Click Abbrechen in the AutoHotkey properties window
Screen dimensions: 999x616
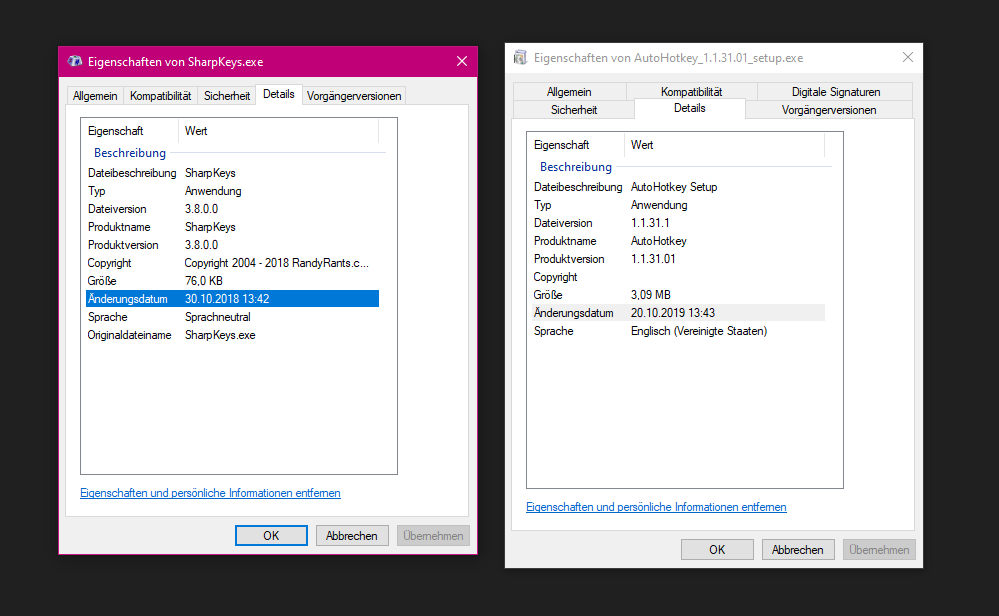(798, 550)
